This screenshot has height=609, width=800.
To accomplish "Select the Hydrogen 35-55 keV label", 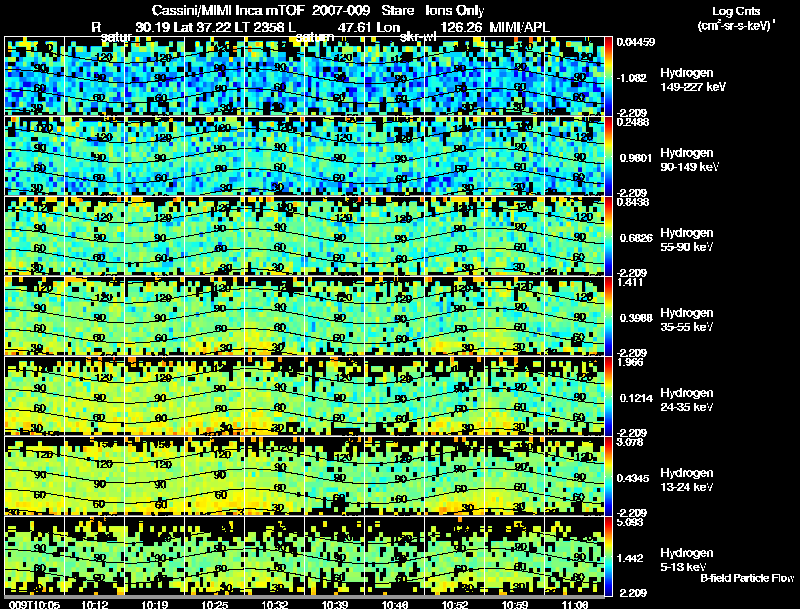I will [687, 320].
